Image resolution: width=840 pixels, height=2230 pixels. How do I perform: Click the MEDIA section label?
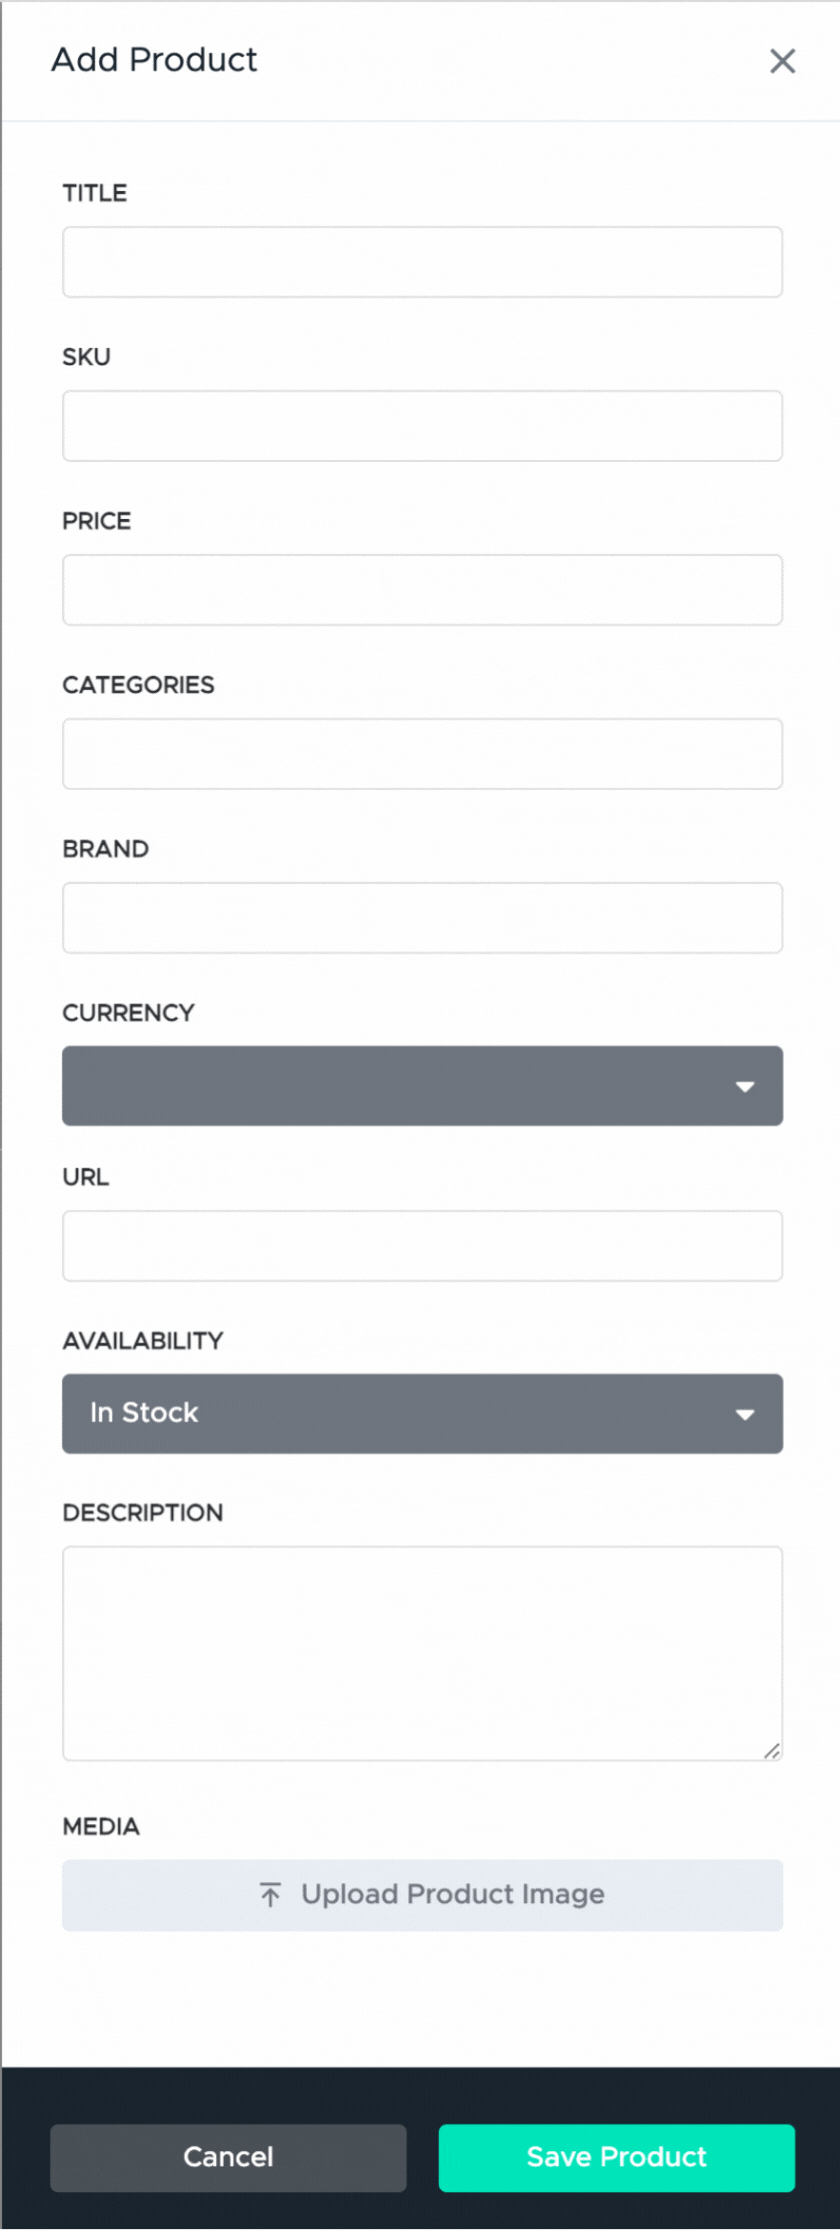click(x=100, y=1826)
